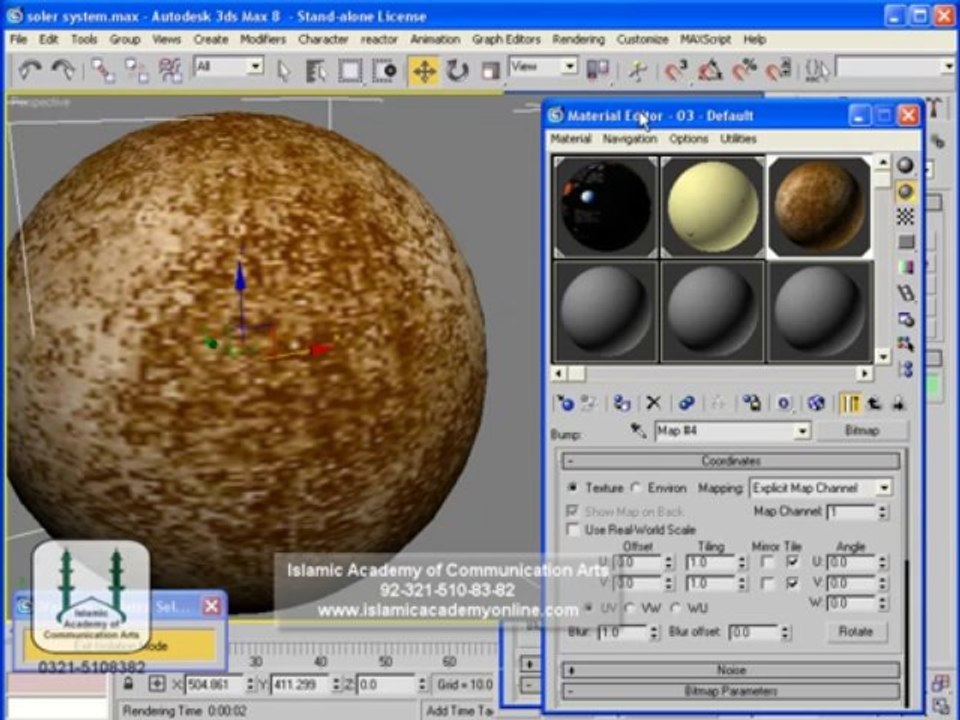Viewport: 960px width, 720px height.
Task: Select the brown planet material sample slot
Action: coord(819,207)
